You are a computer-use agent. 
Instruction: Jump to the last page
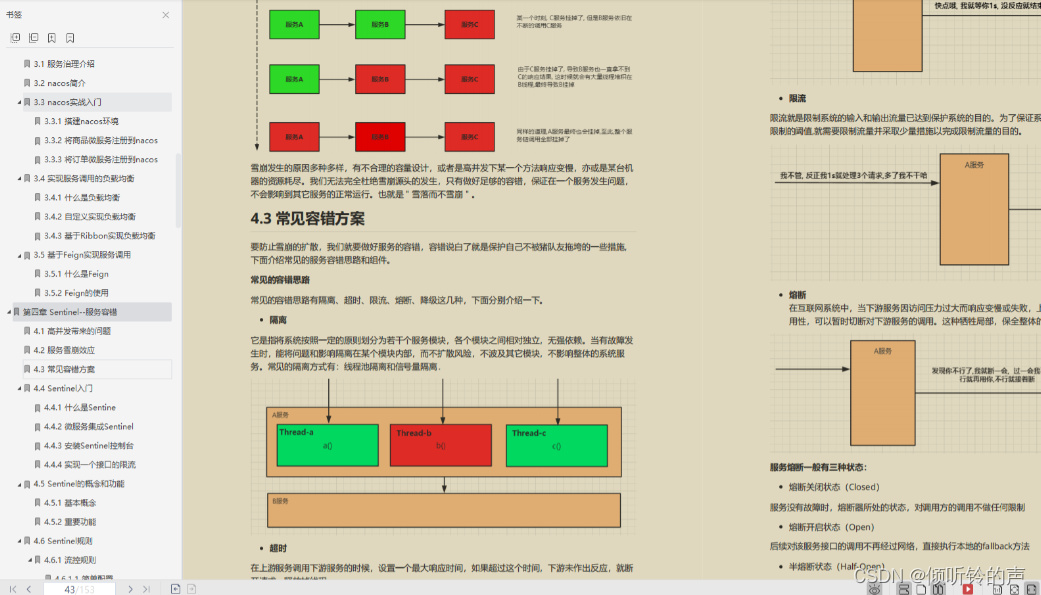(x=146, y=589)
